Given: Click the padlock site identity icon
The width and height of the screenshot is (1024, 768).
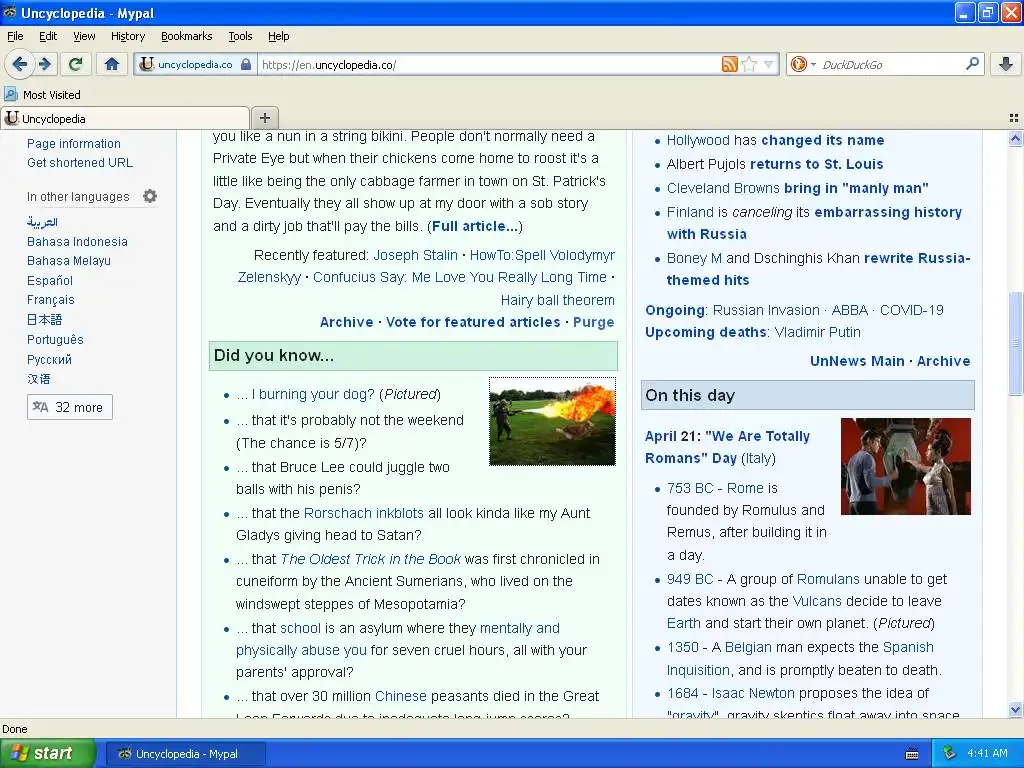Looking at the screenshot, I should point(246,64).
